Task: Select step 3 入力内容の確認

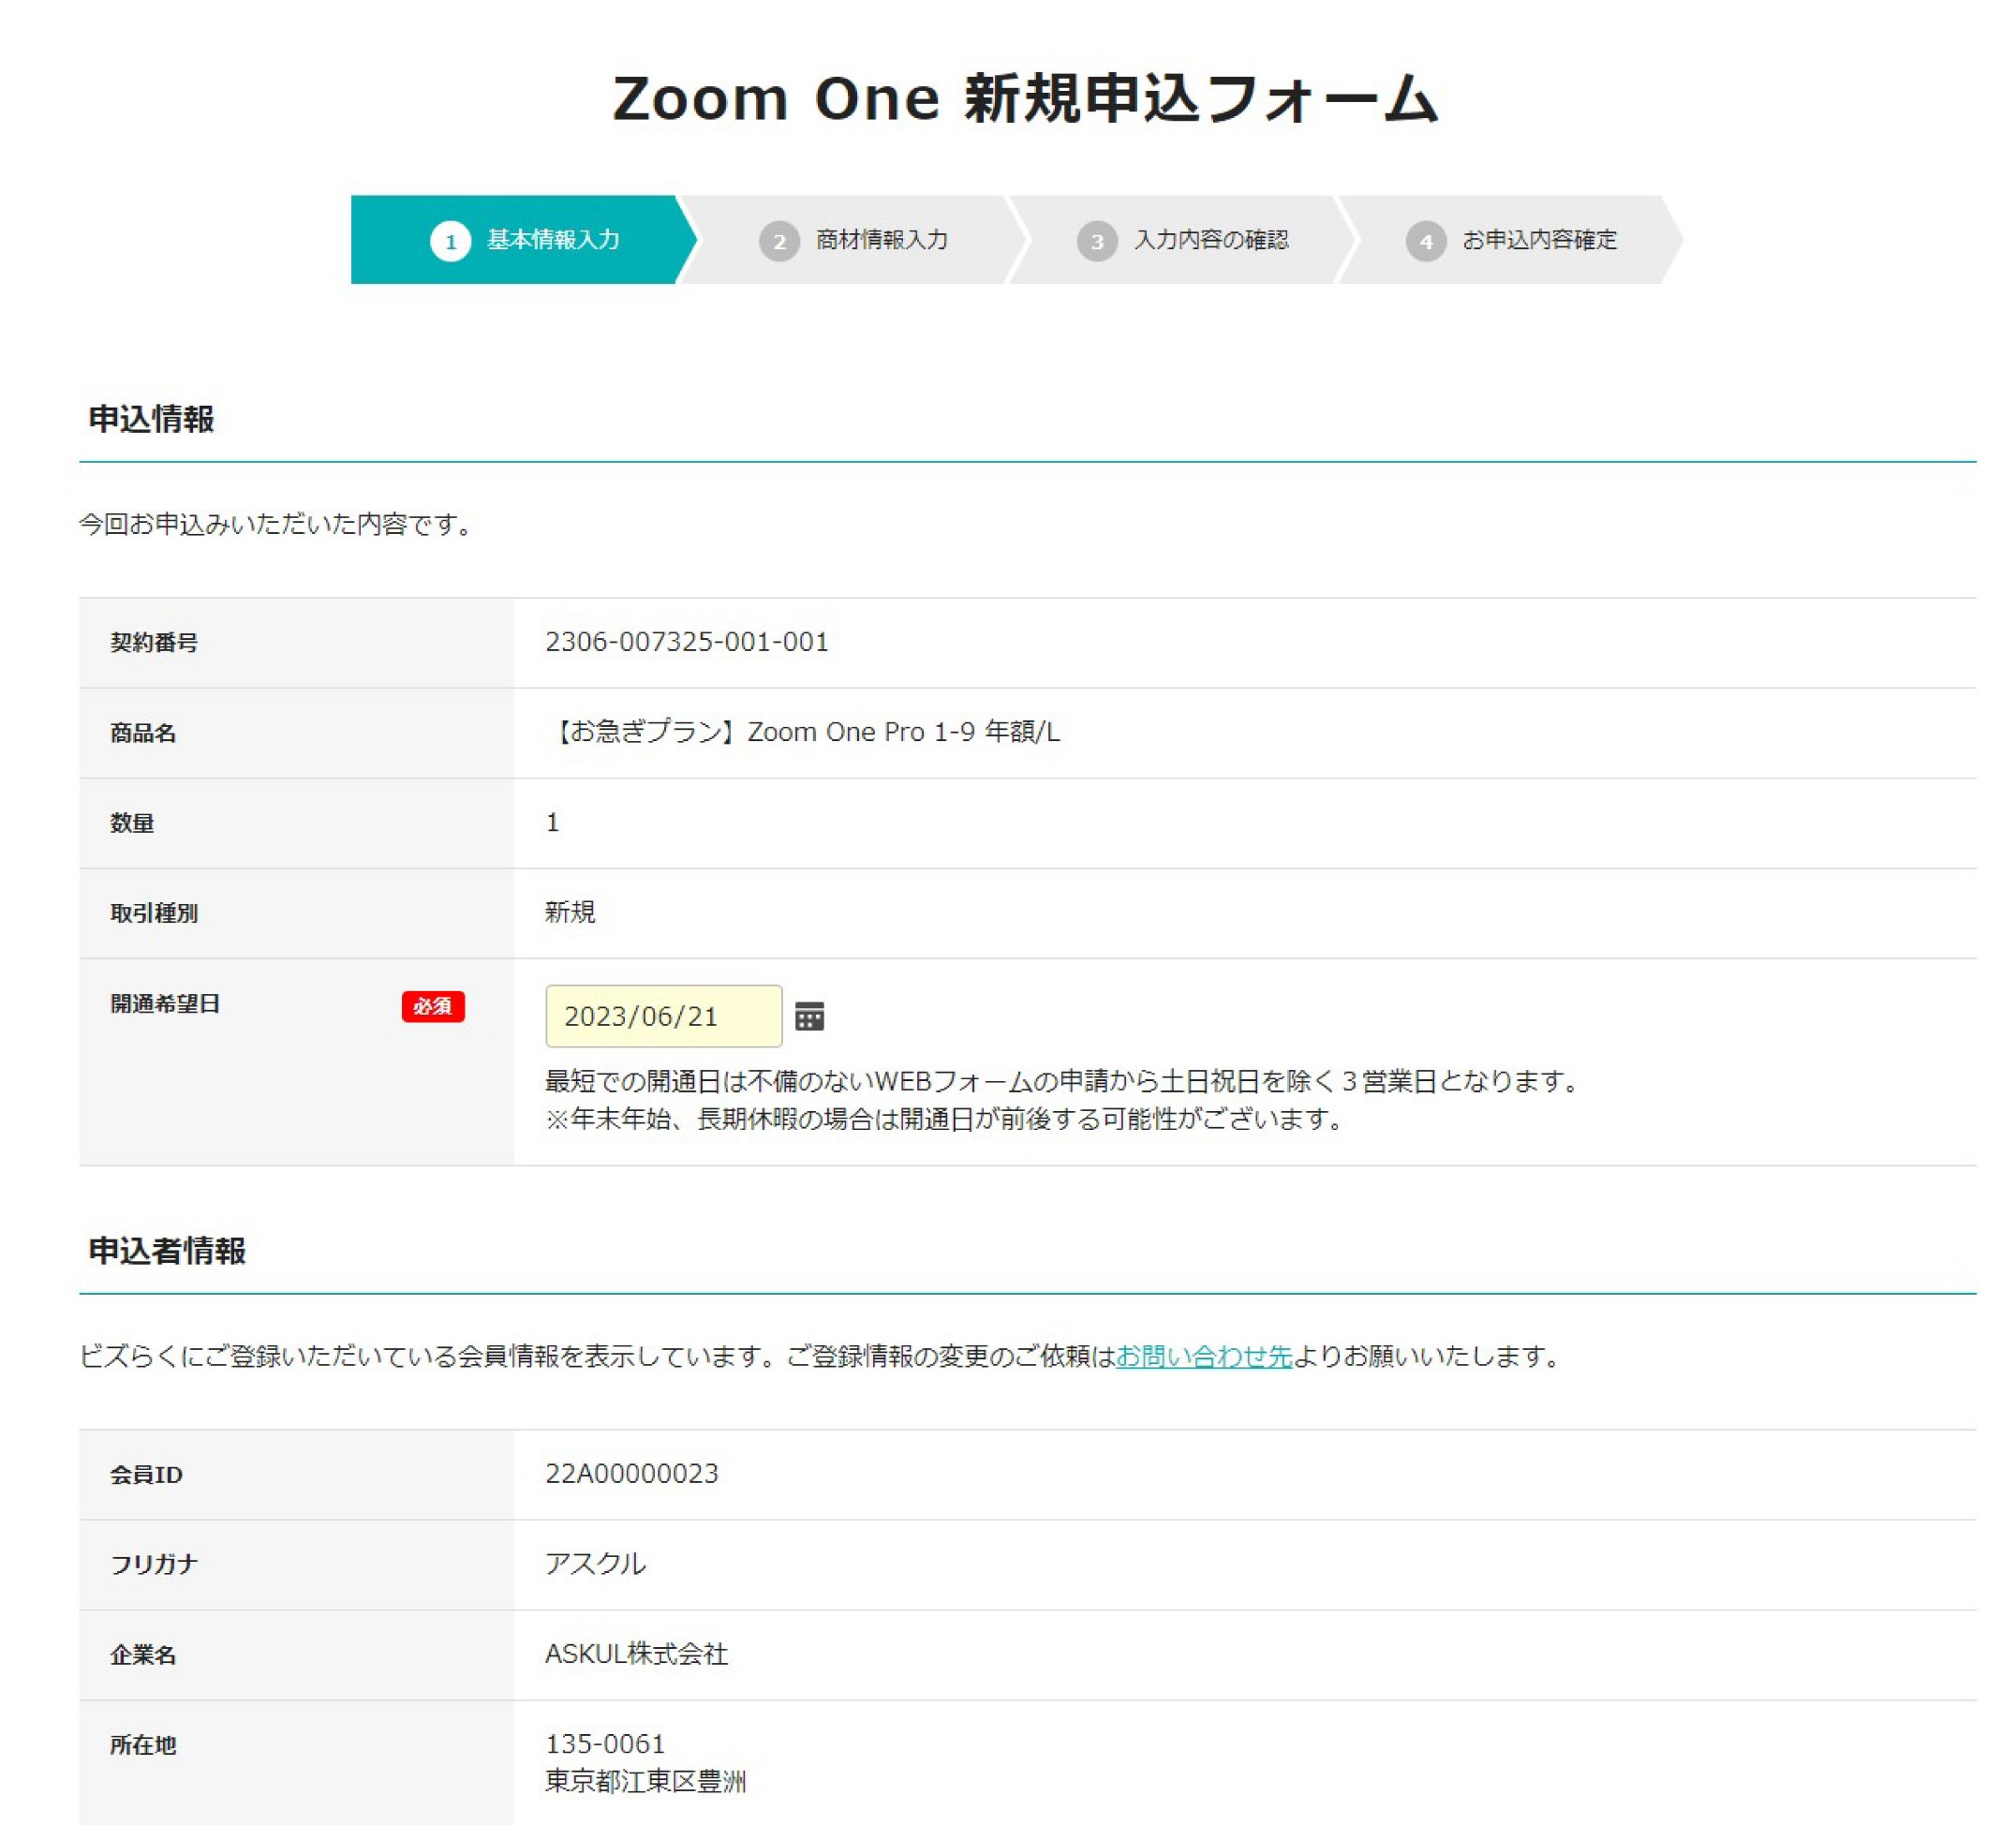Action: pos(1182,240)
